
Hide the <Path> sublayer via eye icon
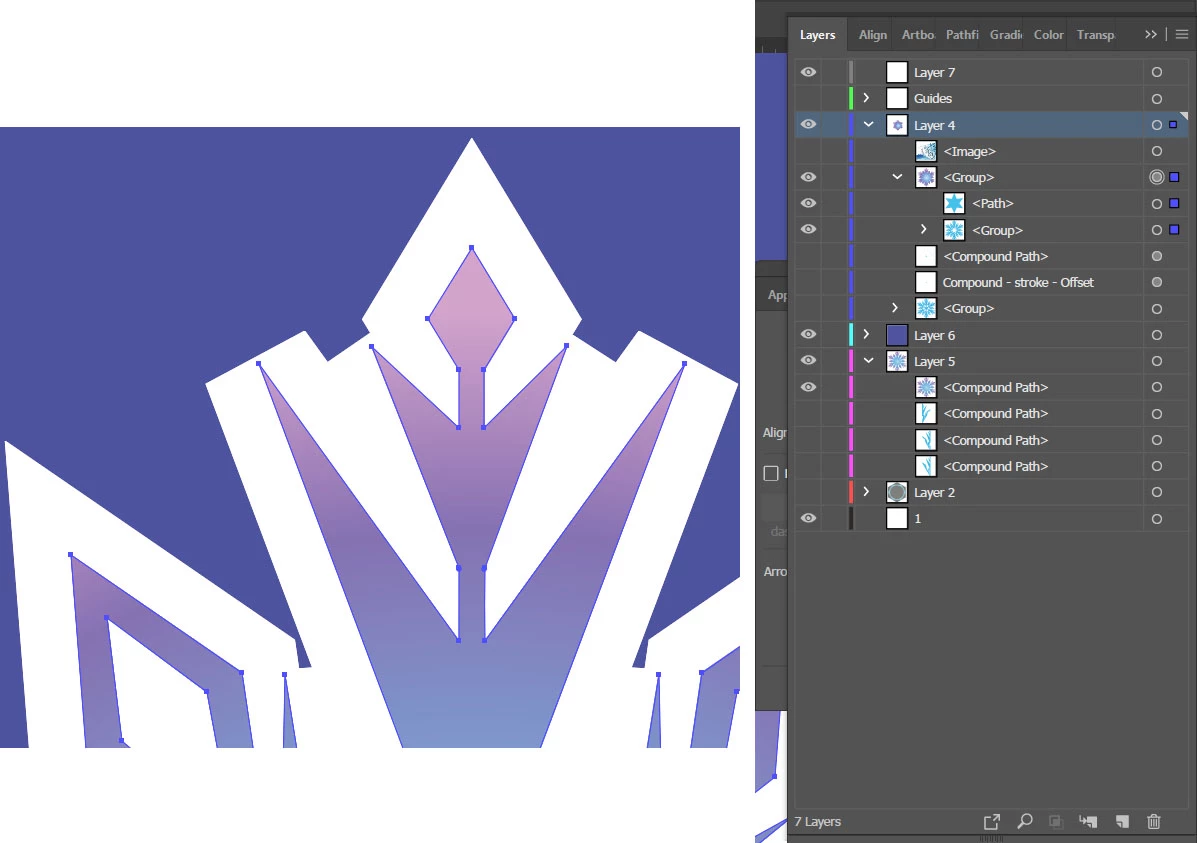click(808, 203)
